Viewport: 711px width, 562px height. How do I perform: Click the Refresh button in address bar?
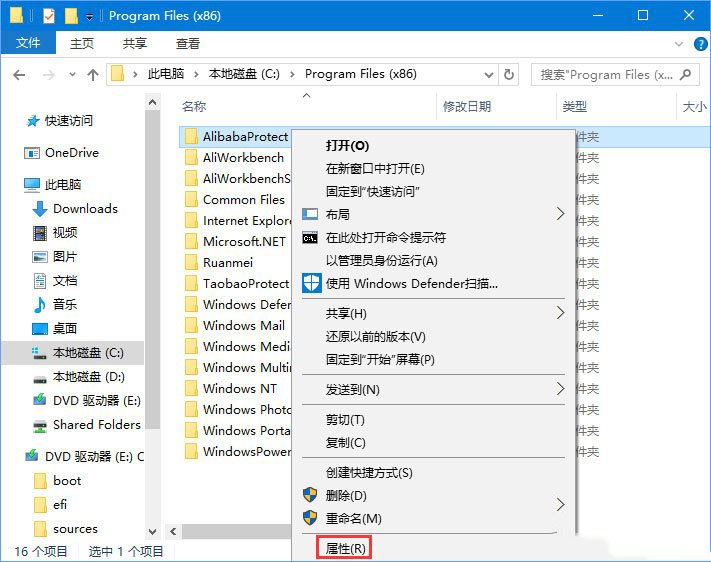coord(509,74)
